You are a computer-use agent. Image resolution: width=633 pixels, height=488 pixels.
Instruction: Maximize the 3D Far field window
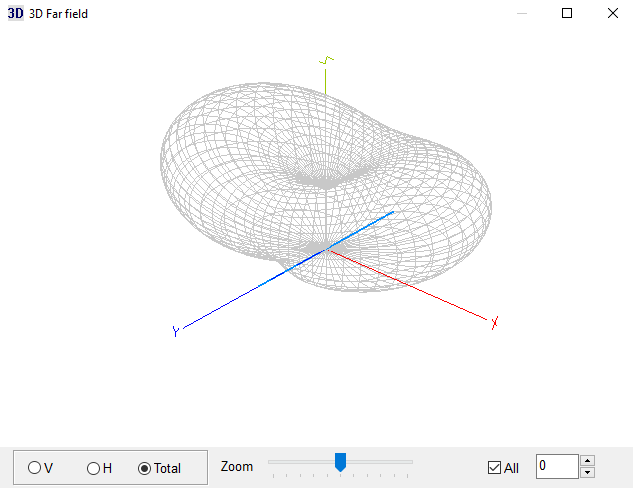(x=567, y=14)
